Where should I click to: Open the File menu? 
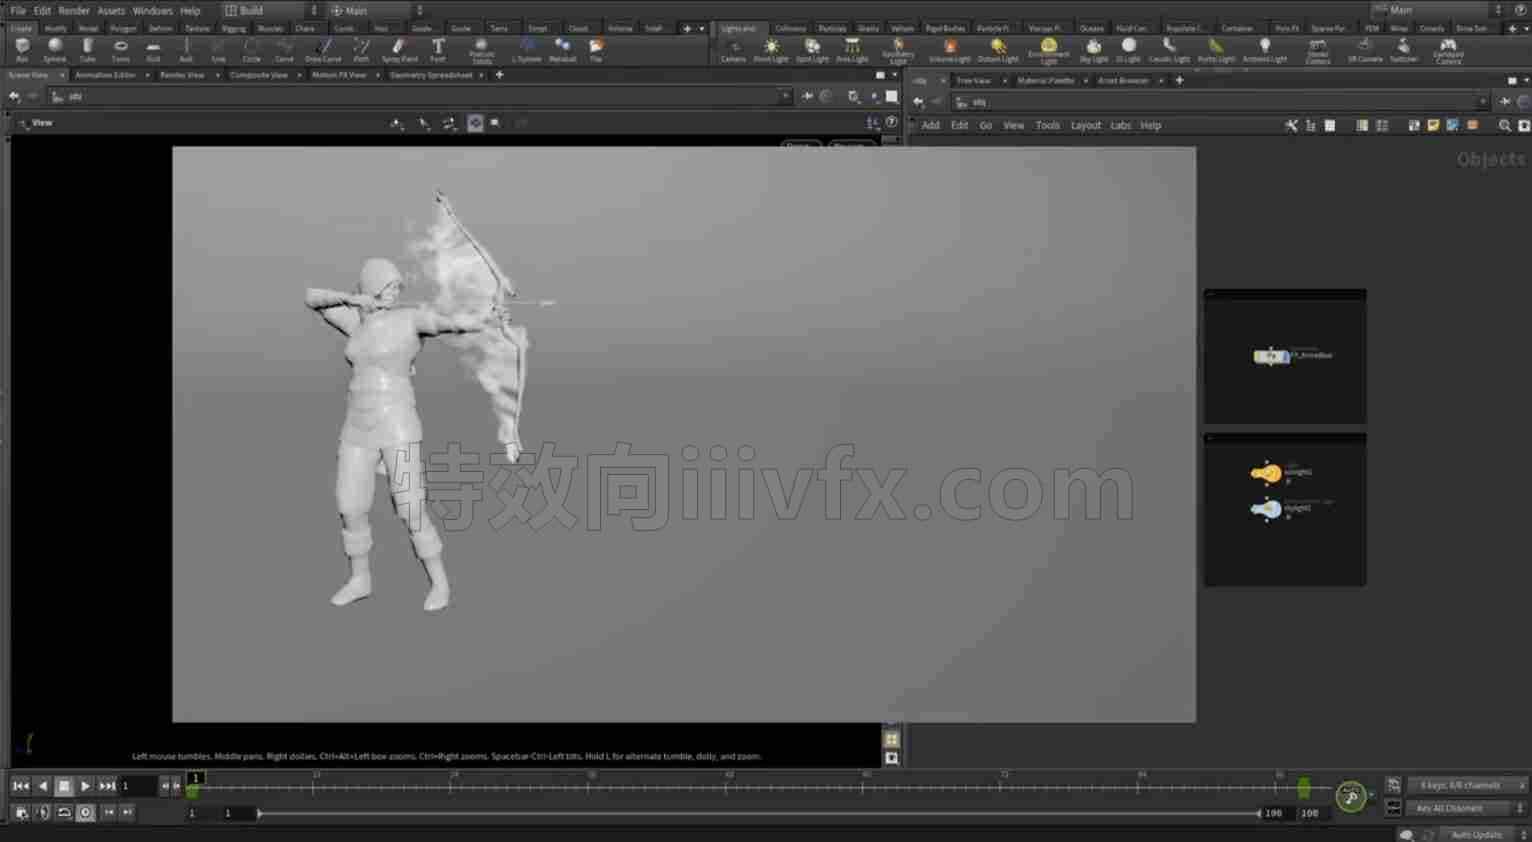pos(18,10)
